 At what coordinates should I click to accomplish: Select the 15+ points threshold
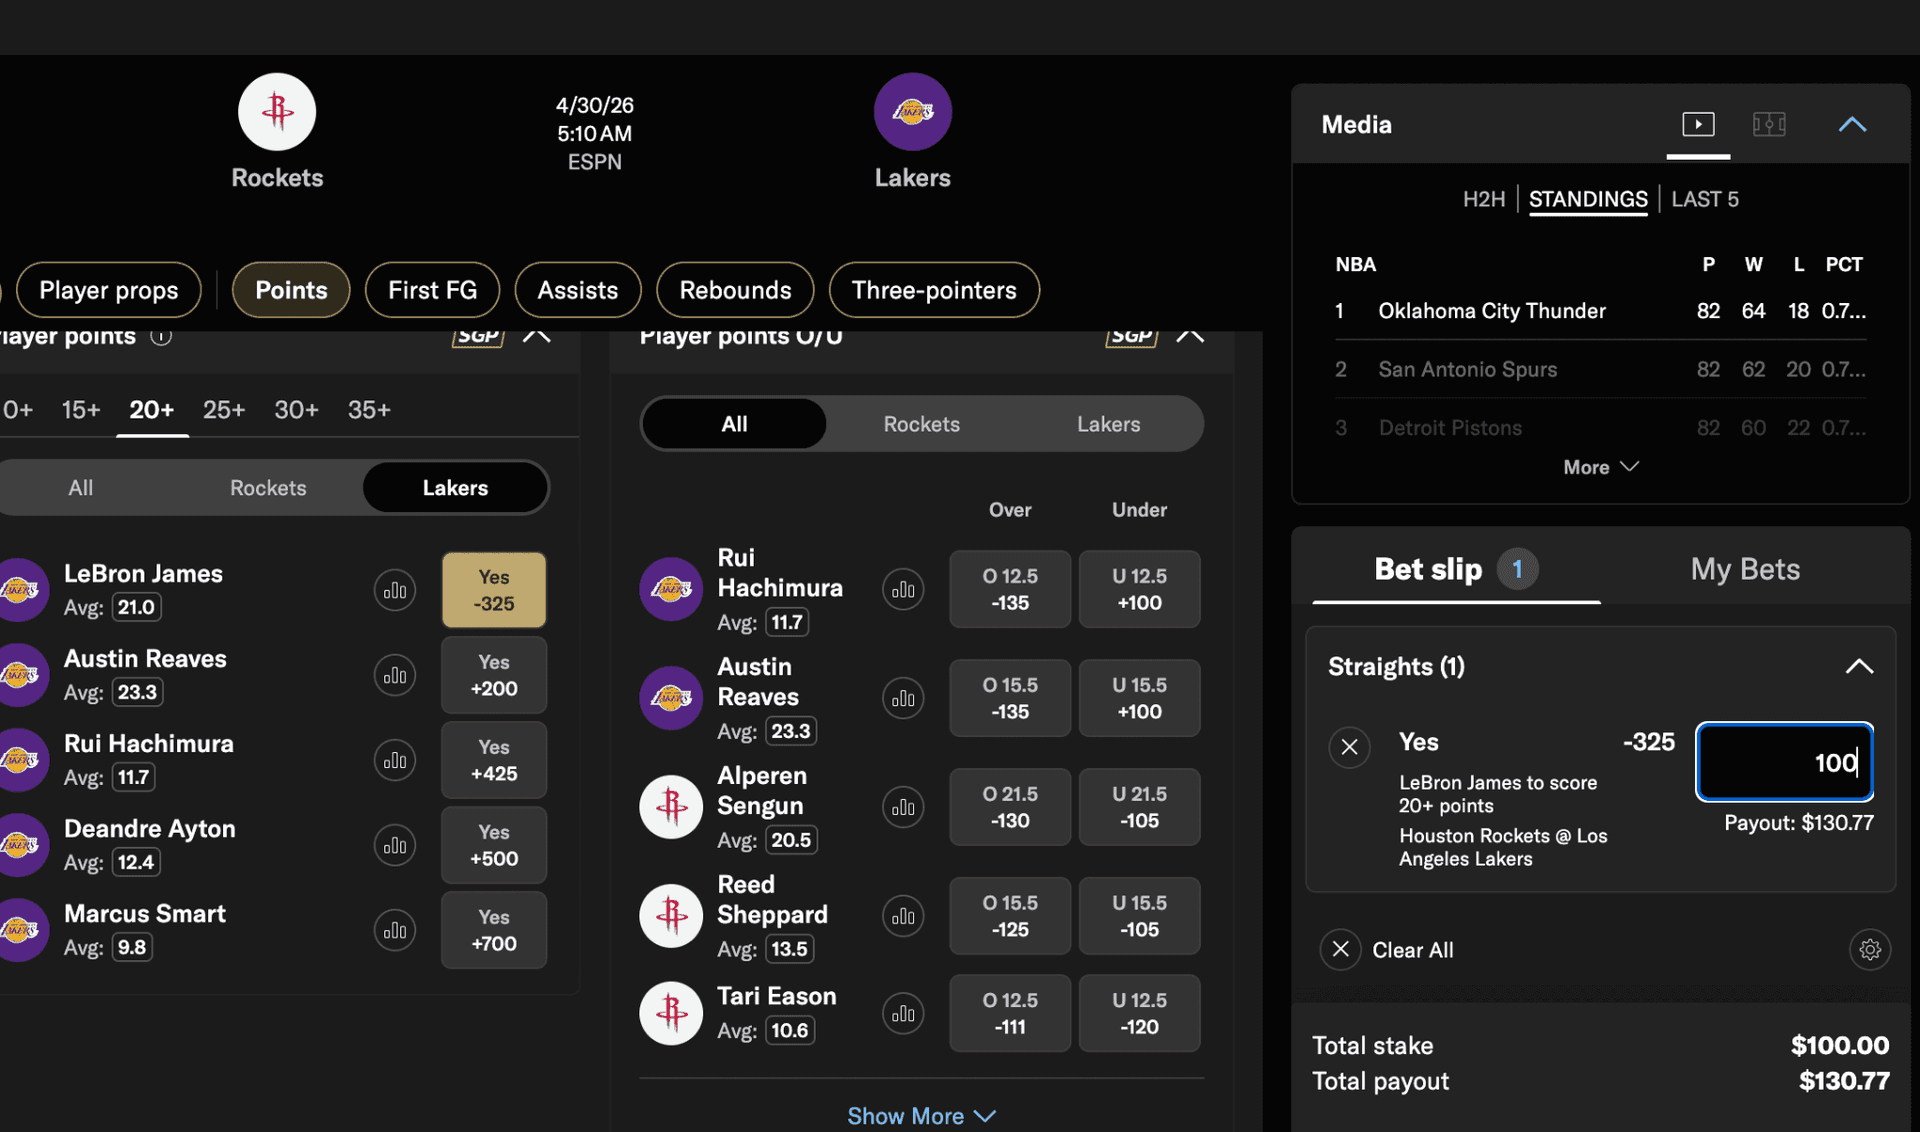click(81, 410)
